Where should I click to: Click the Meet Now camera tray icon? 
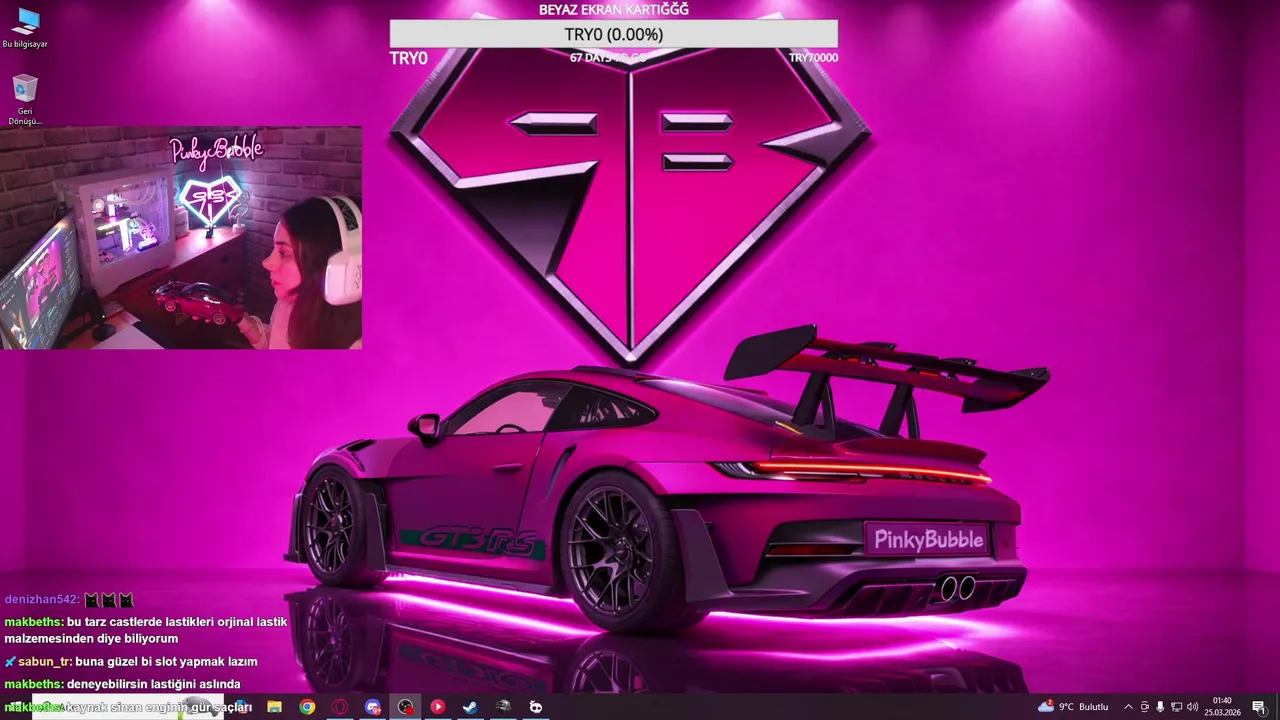tap(1145, 707)
